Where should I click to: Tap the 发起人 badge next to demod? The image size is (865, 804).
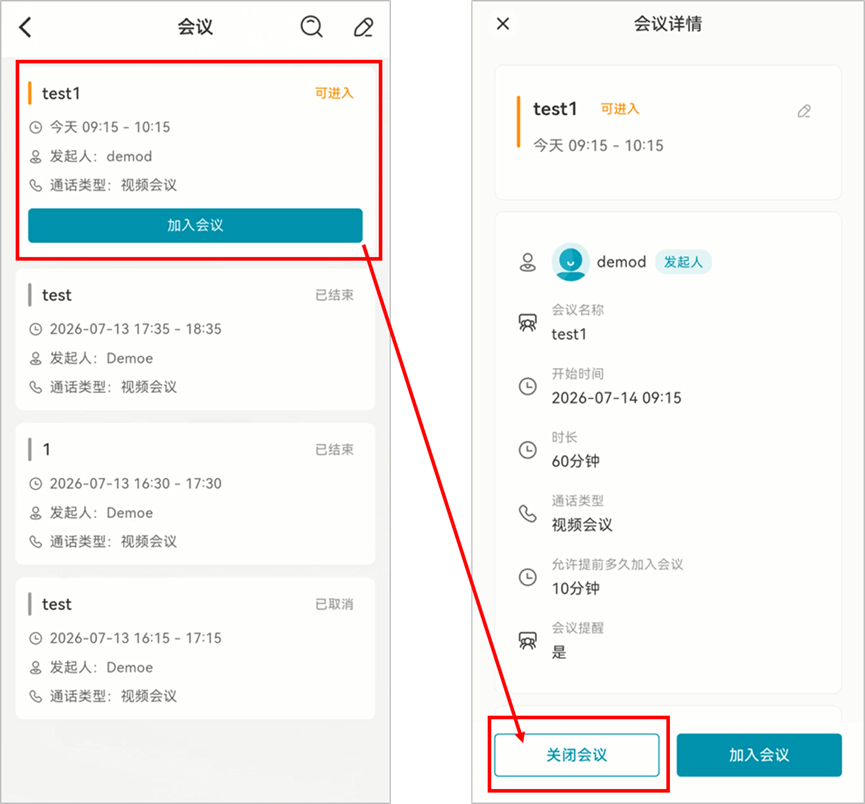click(683, 262)
